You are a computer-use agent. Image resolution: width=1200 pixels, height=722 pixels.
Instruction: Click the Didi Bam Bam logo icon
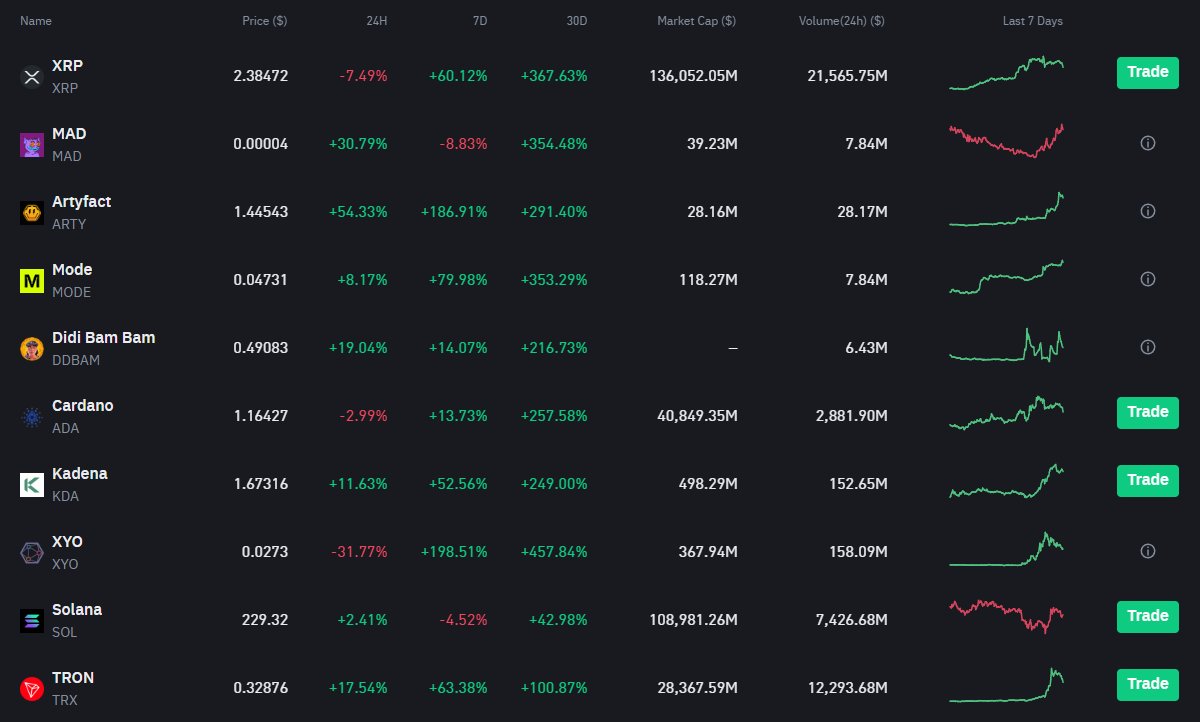pos(32,349)
